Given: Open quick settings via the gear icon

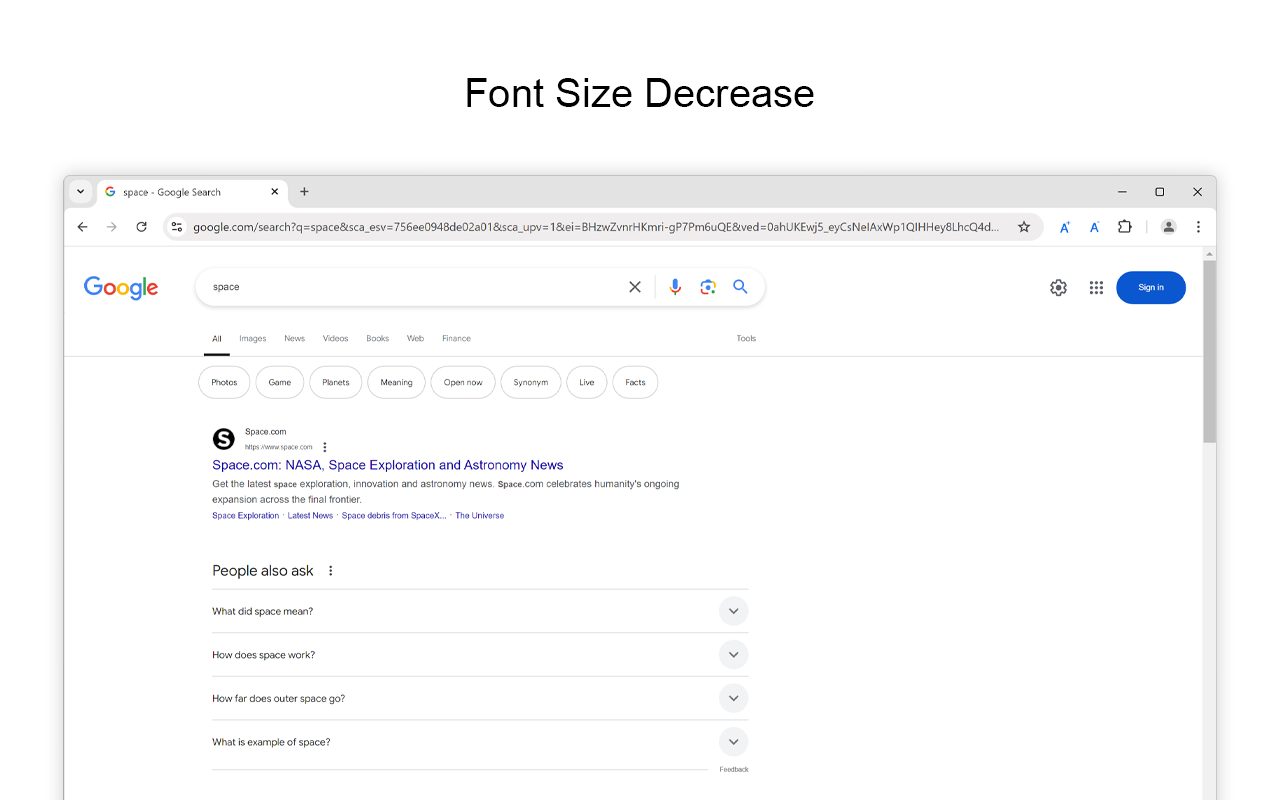Looking at the screenshot, I should coord(1058,287).
